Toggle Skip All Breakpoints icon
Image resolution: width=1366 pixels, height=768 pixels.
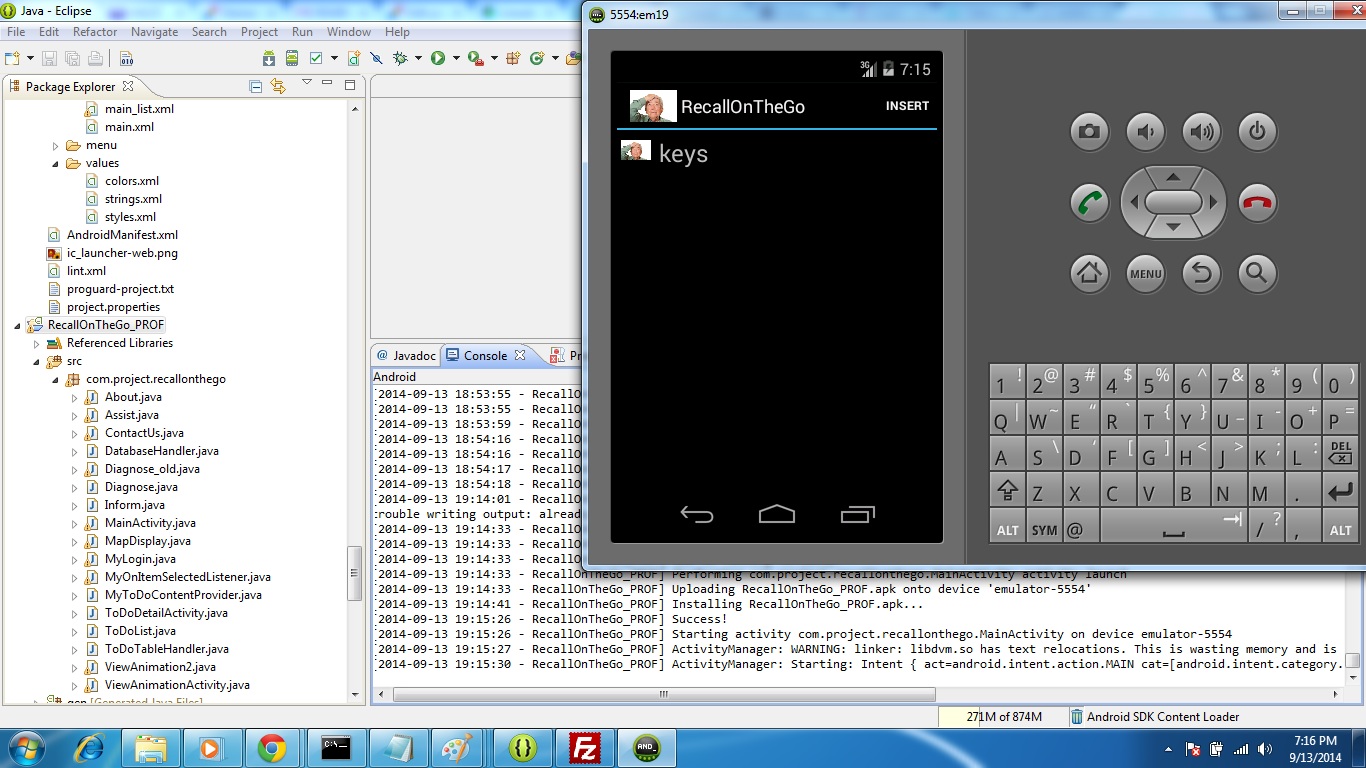376,58
